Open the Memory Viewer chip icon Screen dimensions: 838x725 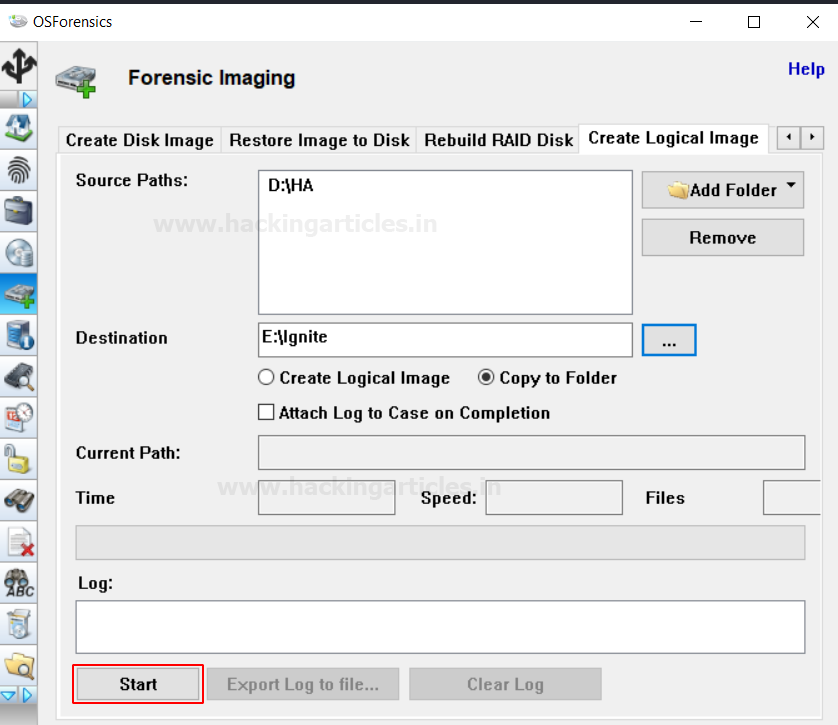click(x=19, y=377)
